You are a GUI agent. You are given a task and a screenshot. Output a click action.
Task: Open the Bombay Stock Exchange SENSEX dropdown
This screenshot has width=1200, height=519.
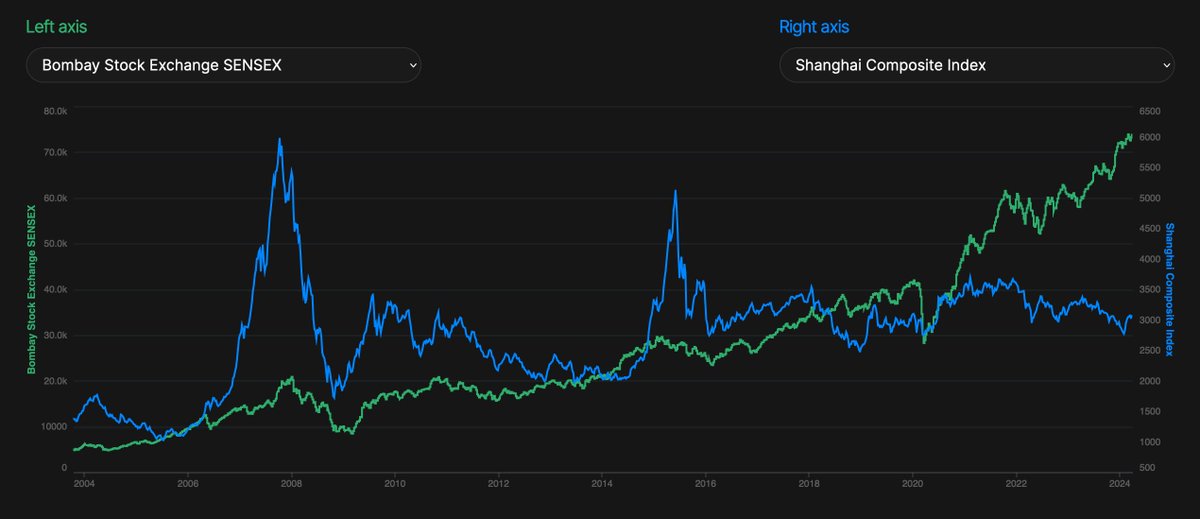click(223, 65)
